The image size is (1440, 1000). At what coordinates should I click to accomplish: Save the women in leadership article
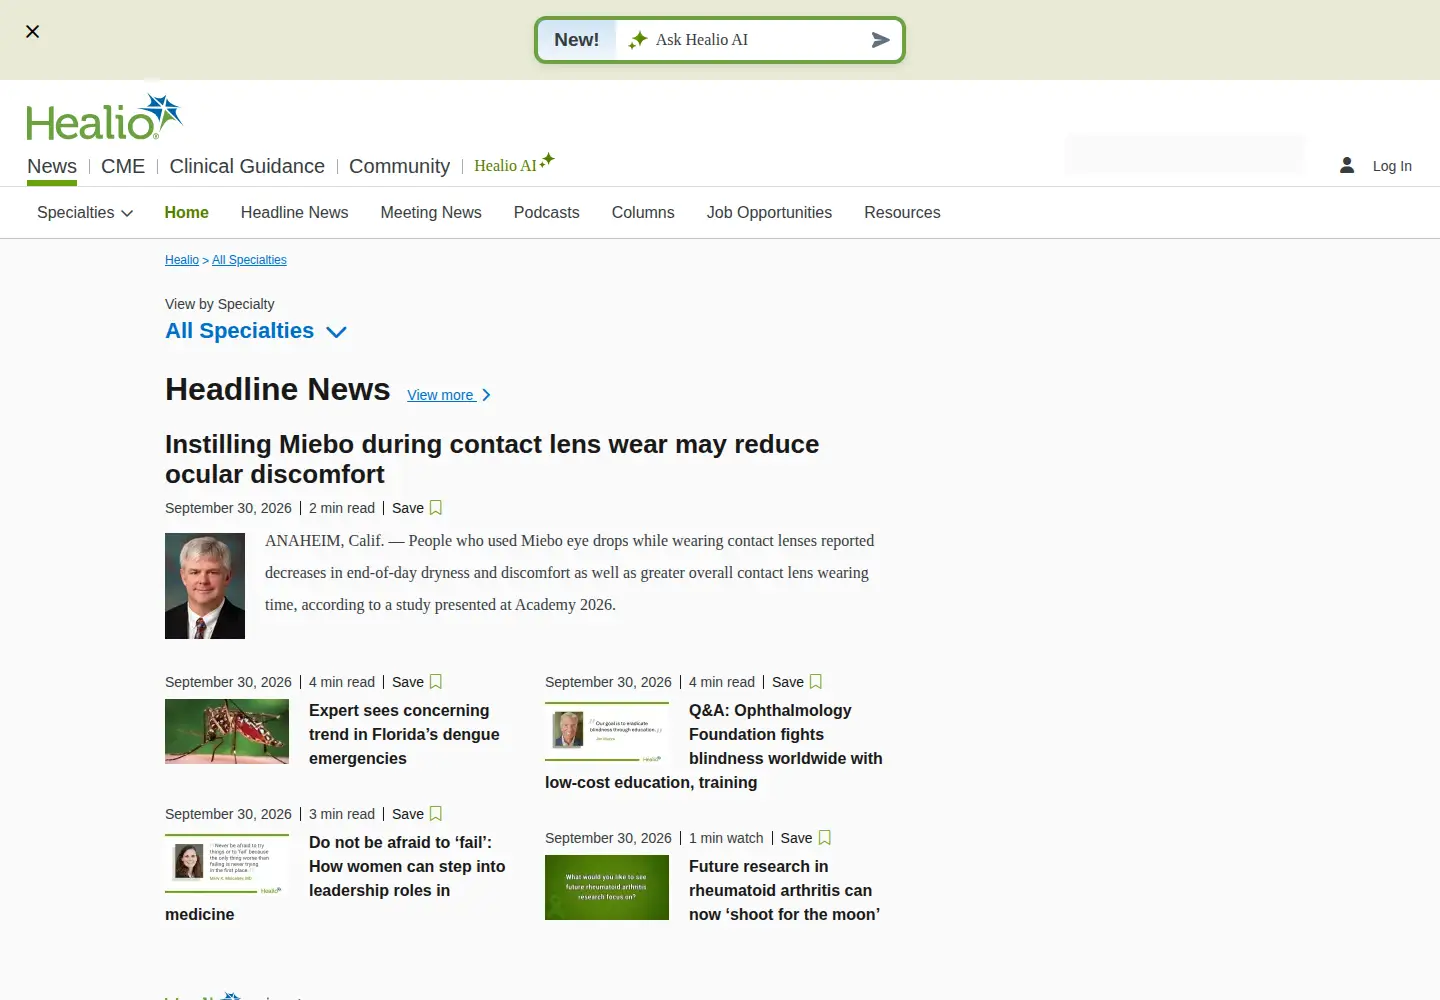pyautogui.click(x=417, y=814)
